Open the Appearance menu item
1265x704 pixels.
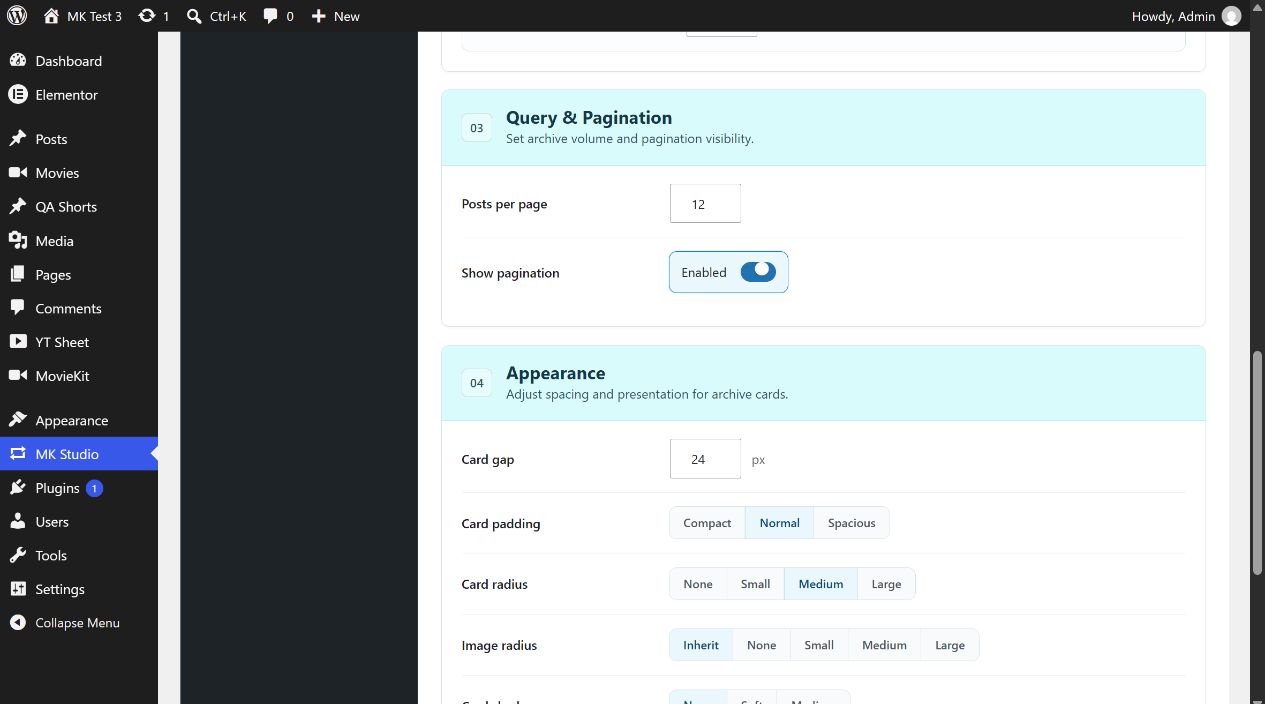[x=72, y=421]
